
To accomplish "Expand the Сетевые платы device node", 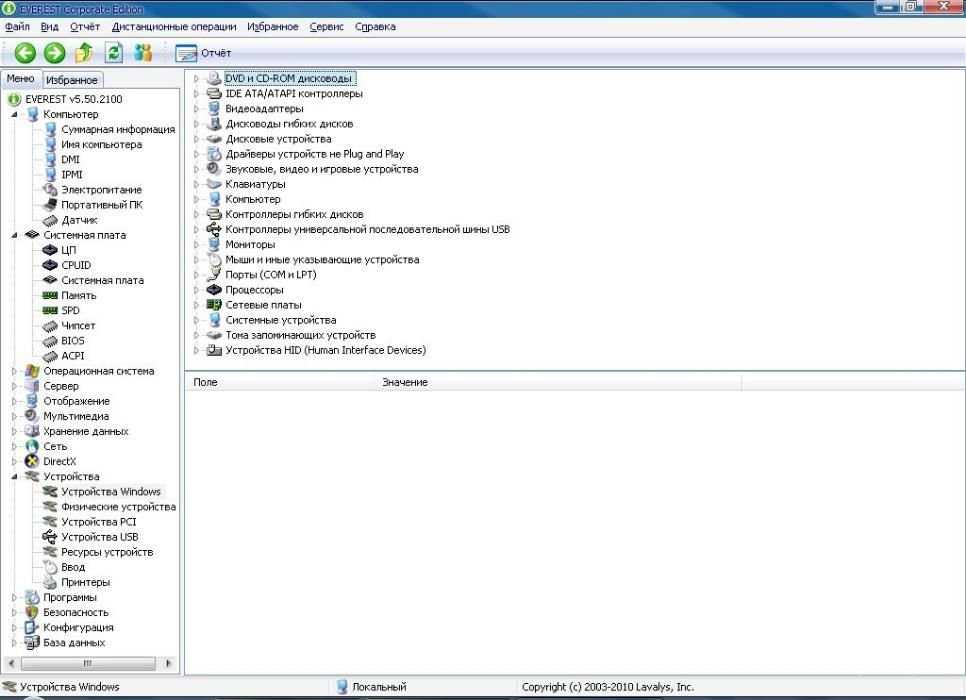I will tap(196, 305).
